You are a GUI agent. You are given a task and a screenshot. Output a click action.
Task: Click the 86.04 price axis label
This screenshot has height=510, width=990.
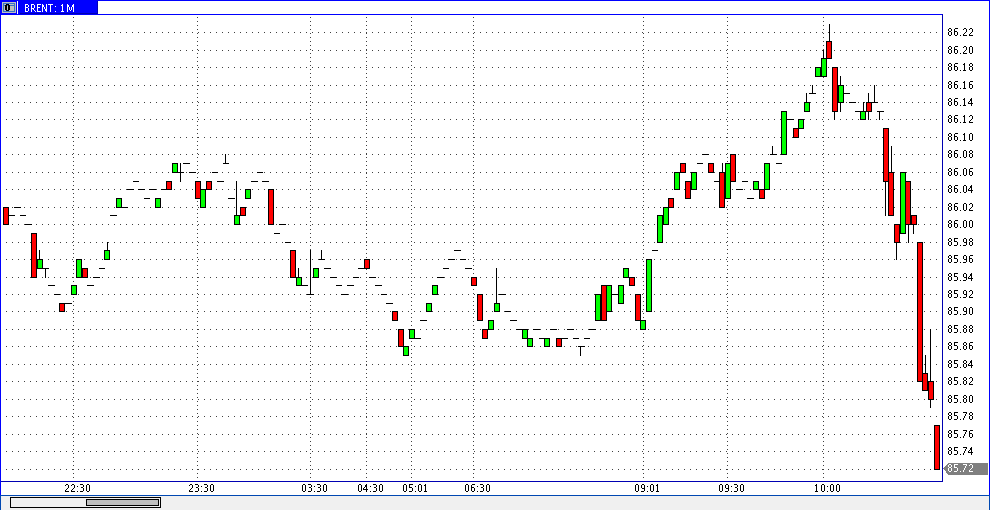(960, 189)
